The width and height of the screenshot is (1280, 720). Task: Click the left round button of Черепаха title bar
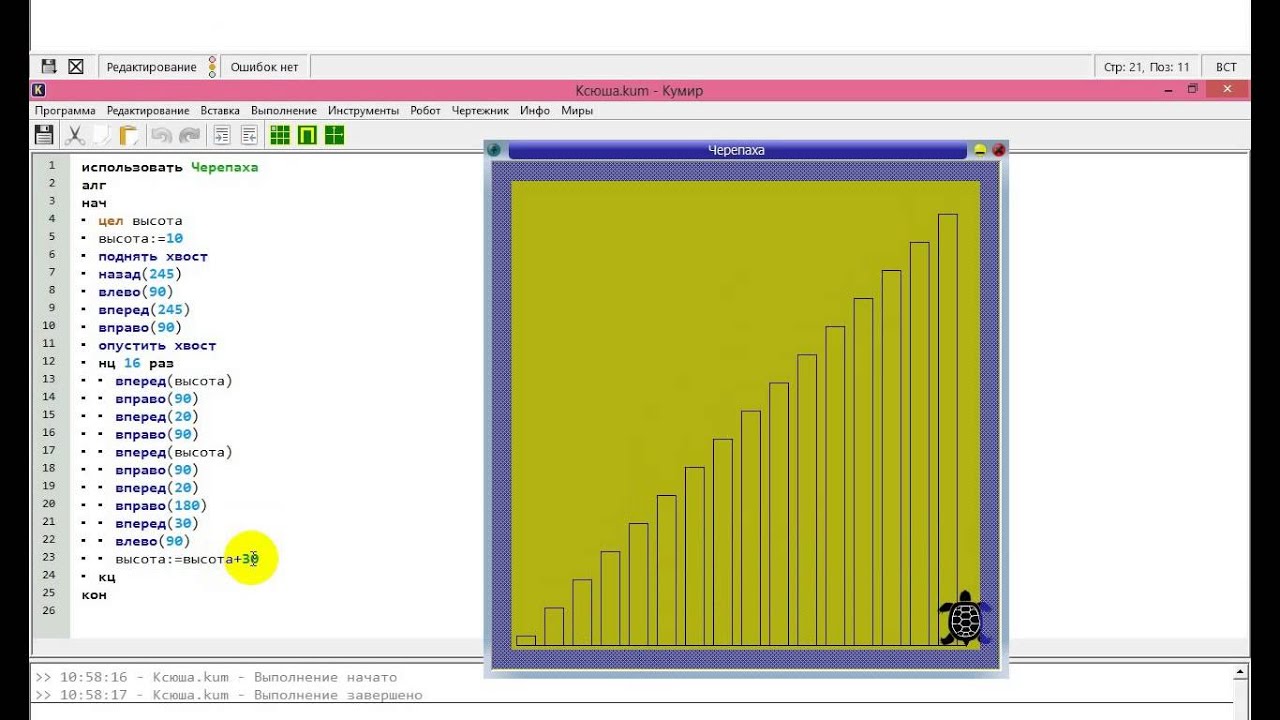(494, 150)
